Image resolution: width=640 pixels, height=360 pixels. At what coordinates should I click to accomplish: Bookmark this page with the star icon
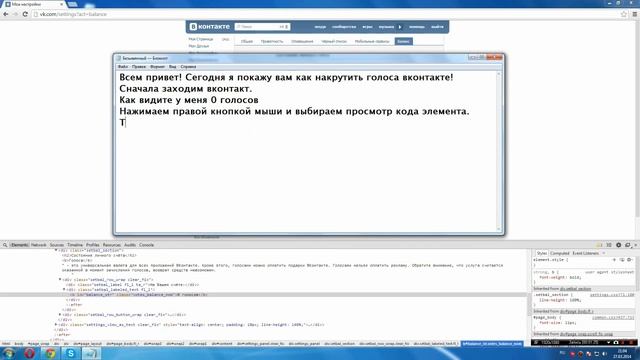click(624, 14)
